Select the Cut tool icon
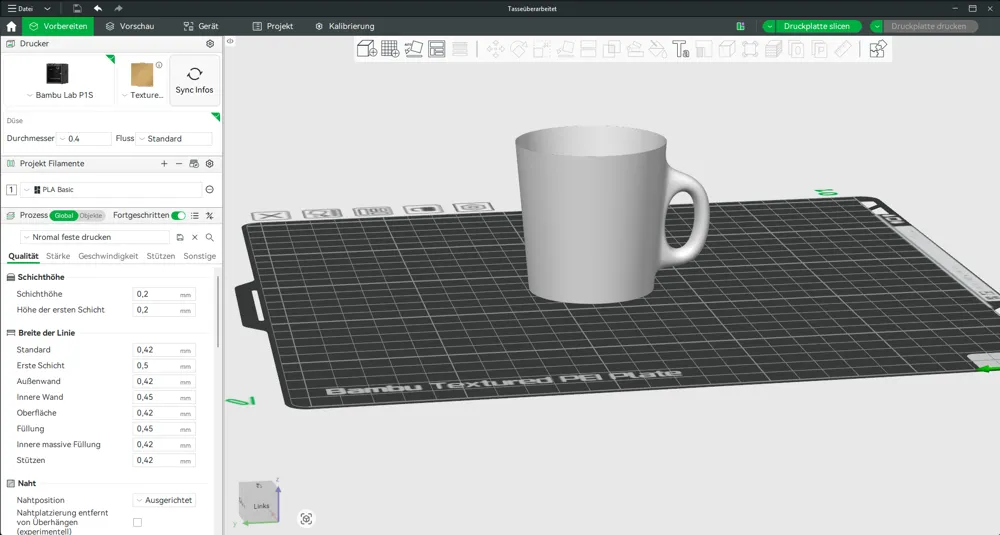 (x=588, y=49)
